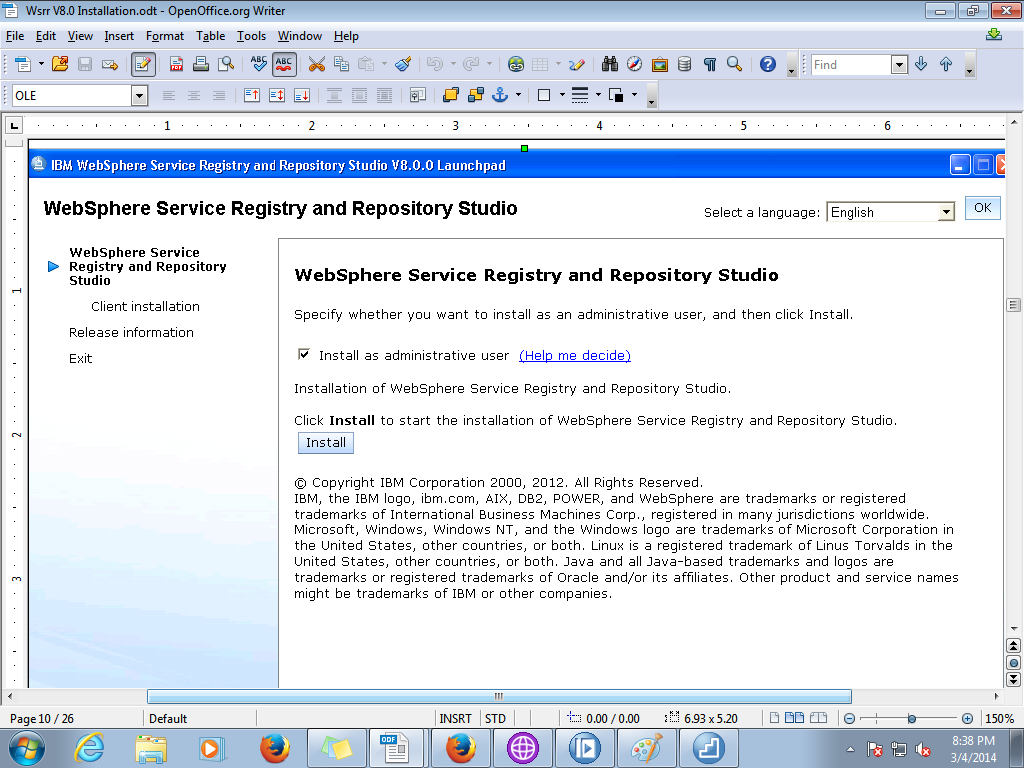Toggle AutoSpellcheck button
The height and width of the screenshot is (768, 1024).
click(x=284, y=64)
